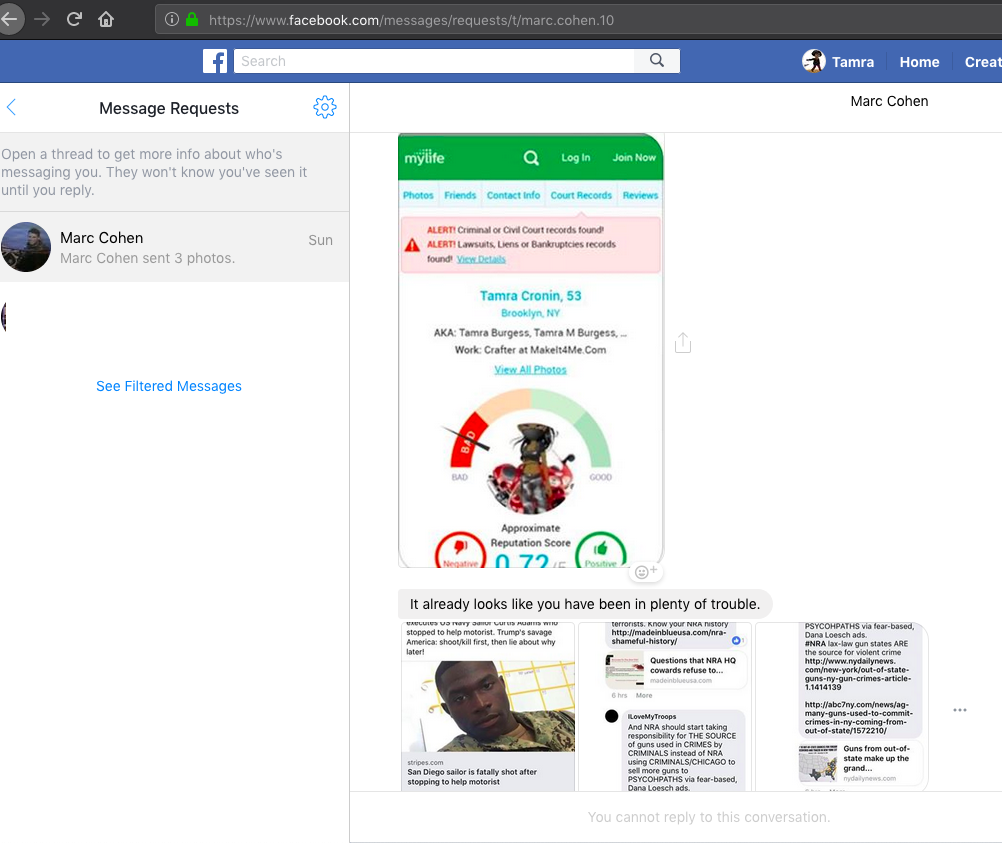
Task: Go to browser home page icon
Action: (x=106, y=20)
